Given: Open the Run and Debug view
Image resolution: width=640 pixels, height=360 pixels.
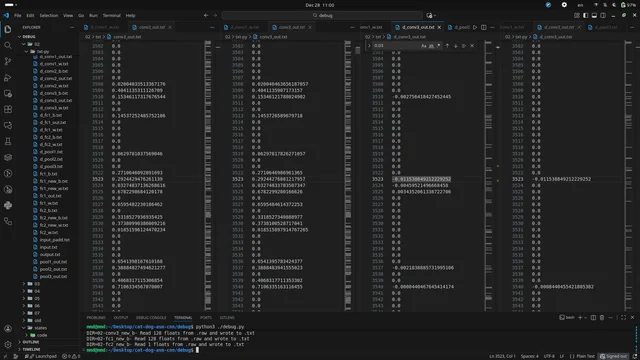Looking at the screenshot, I should tap(8, 78).
